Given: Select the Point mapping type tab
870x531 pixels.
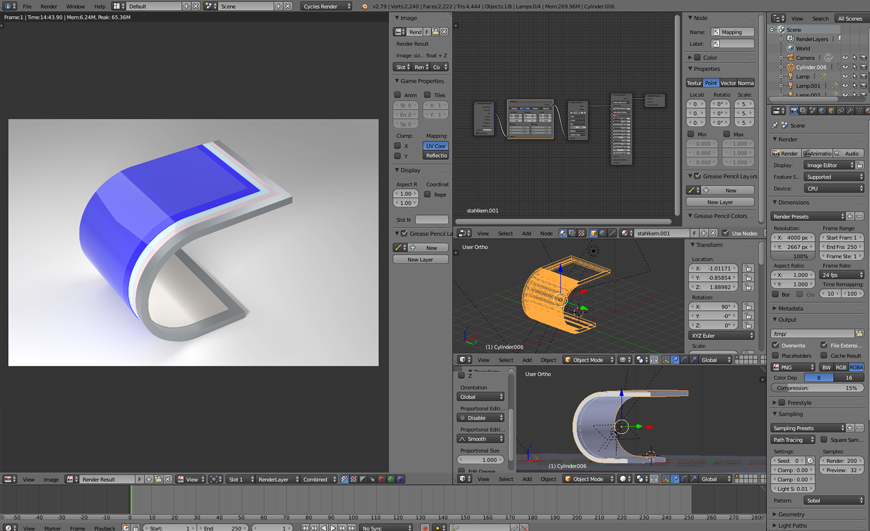Looking at the screenshot, I should click(711, 83).
